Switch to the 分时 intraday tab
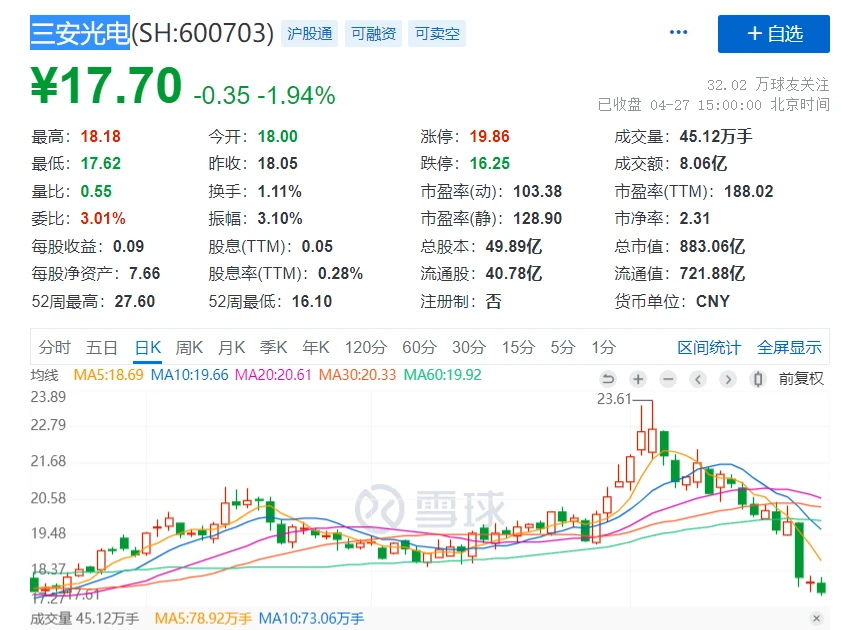This screenshot has width=841, height=630. click(55, 348)
